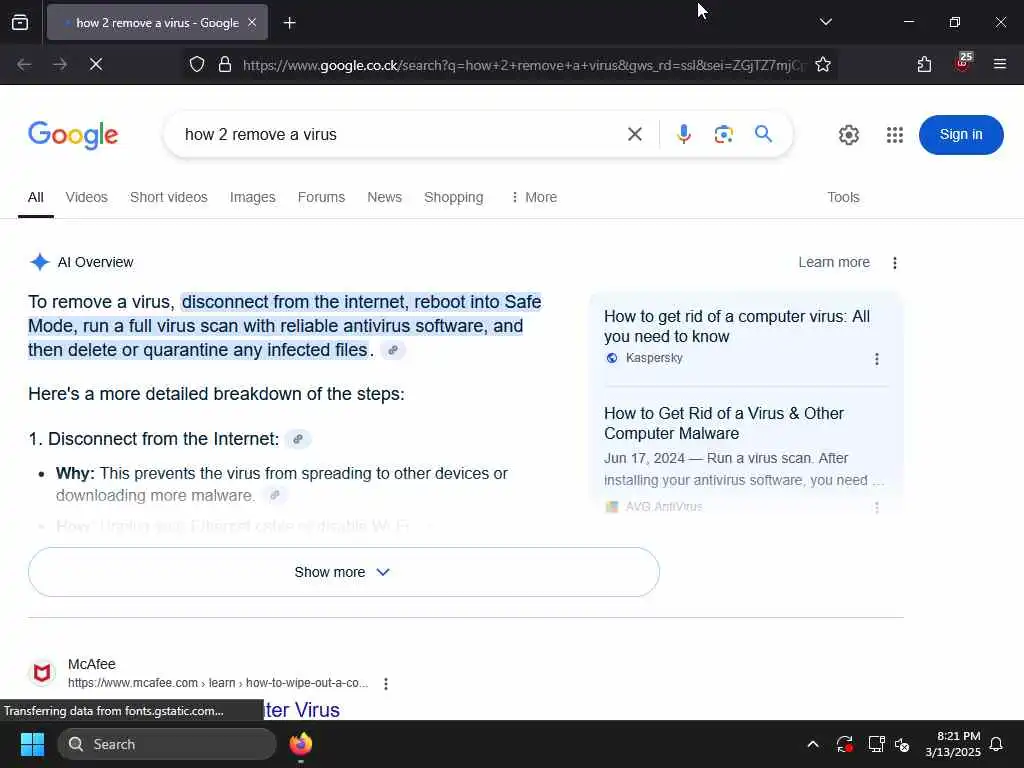Select the All results tab
Screen dimensions: 1024x768
pyautogui.click(x=36, y=197)
